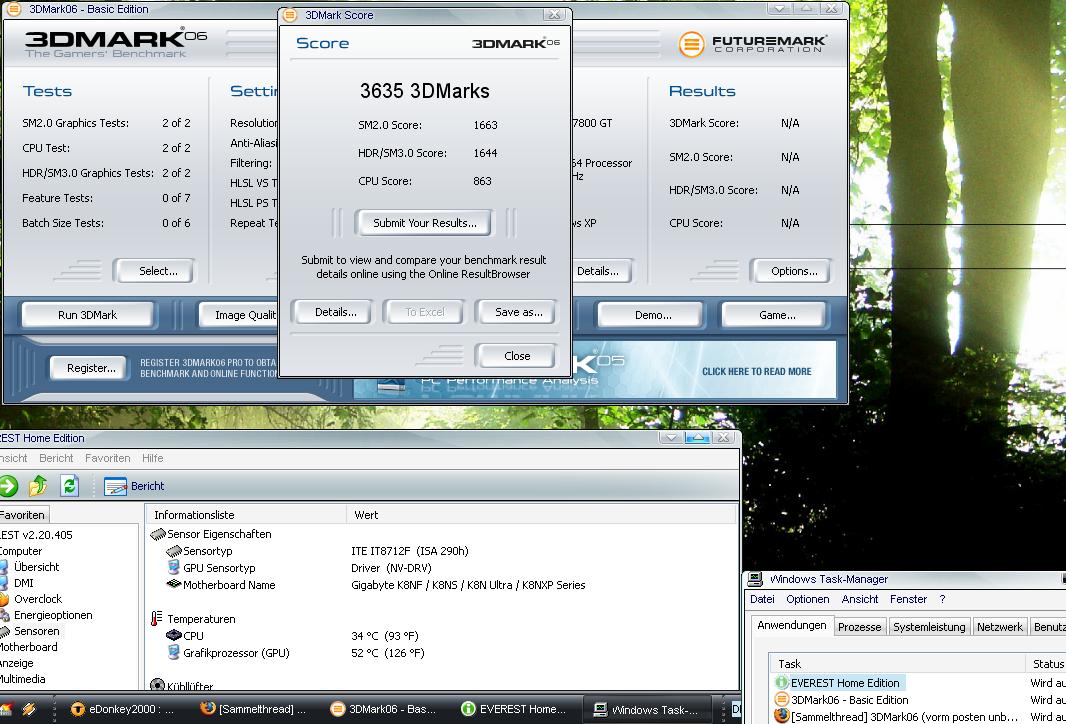This screenshot has width=1066, height=724.
Task: Click the Image Quality button
Action: 239,315
